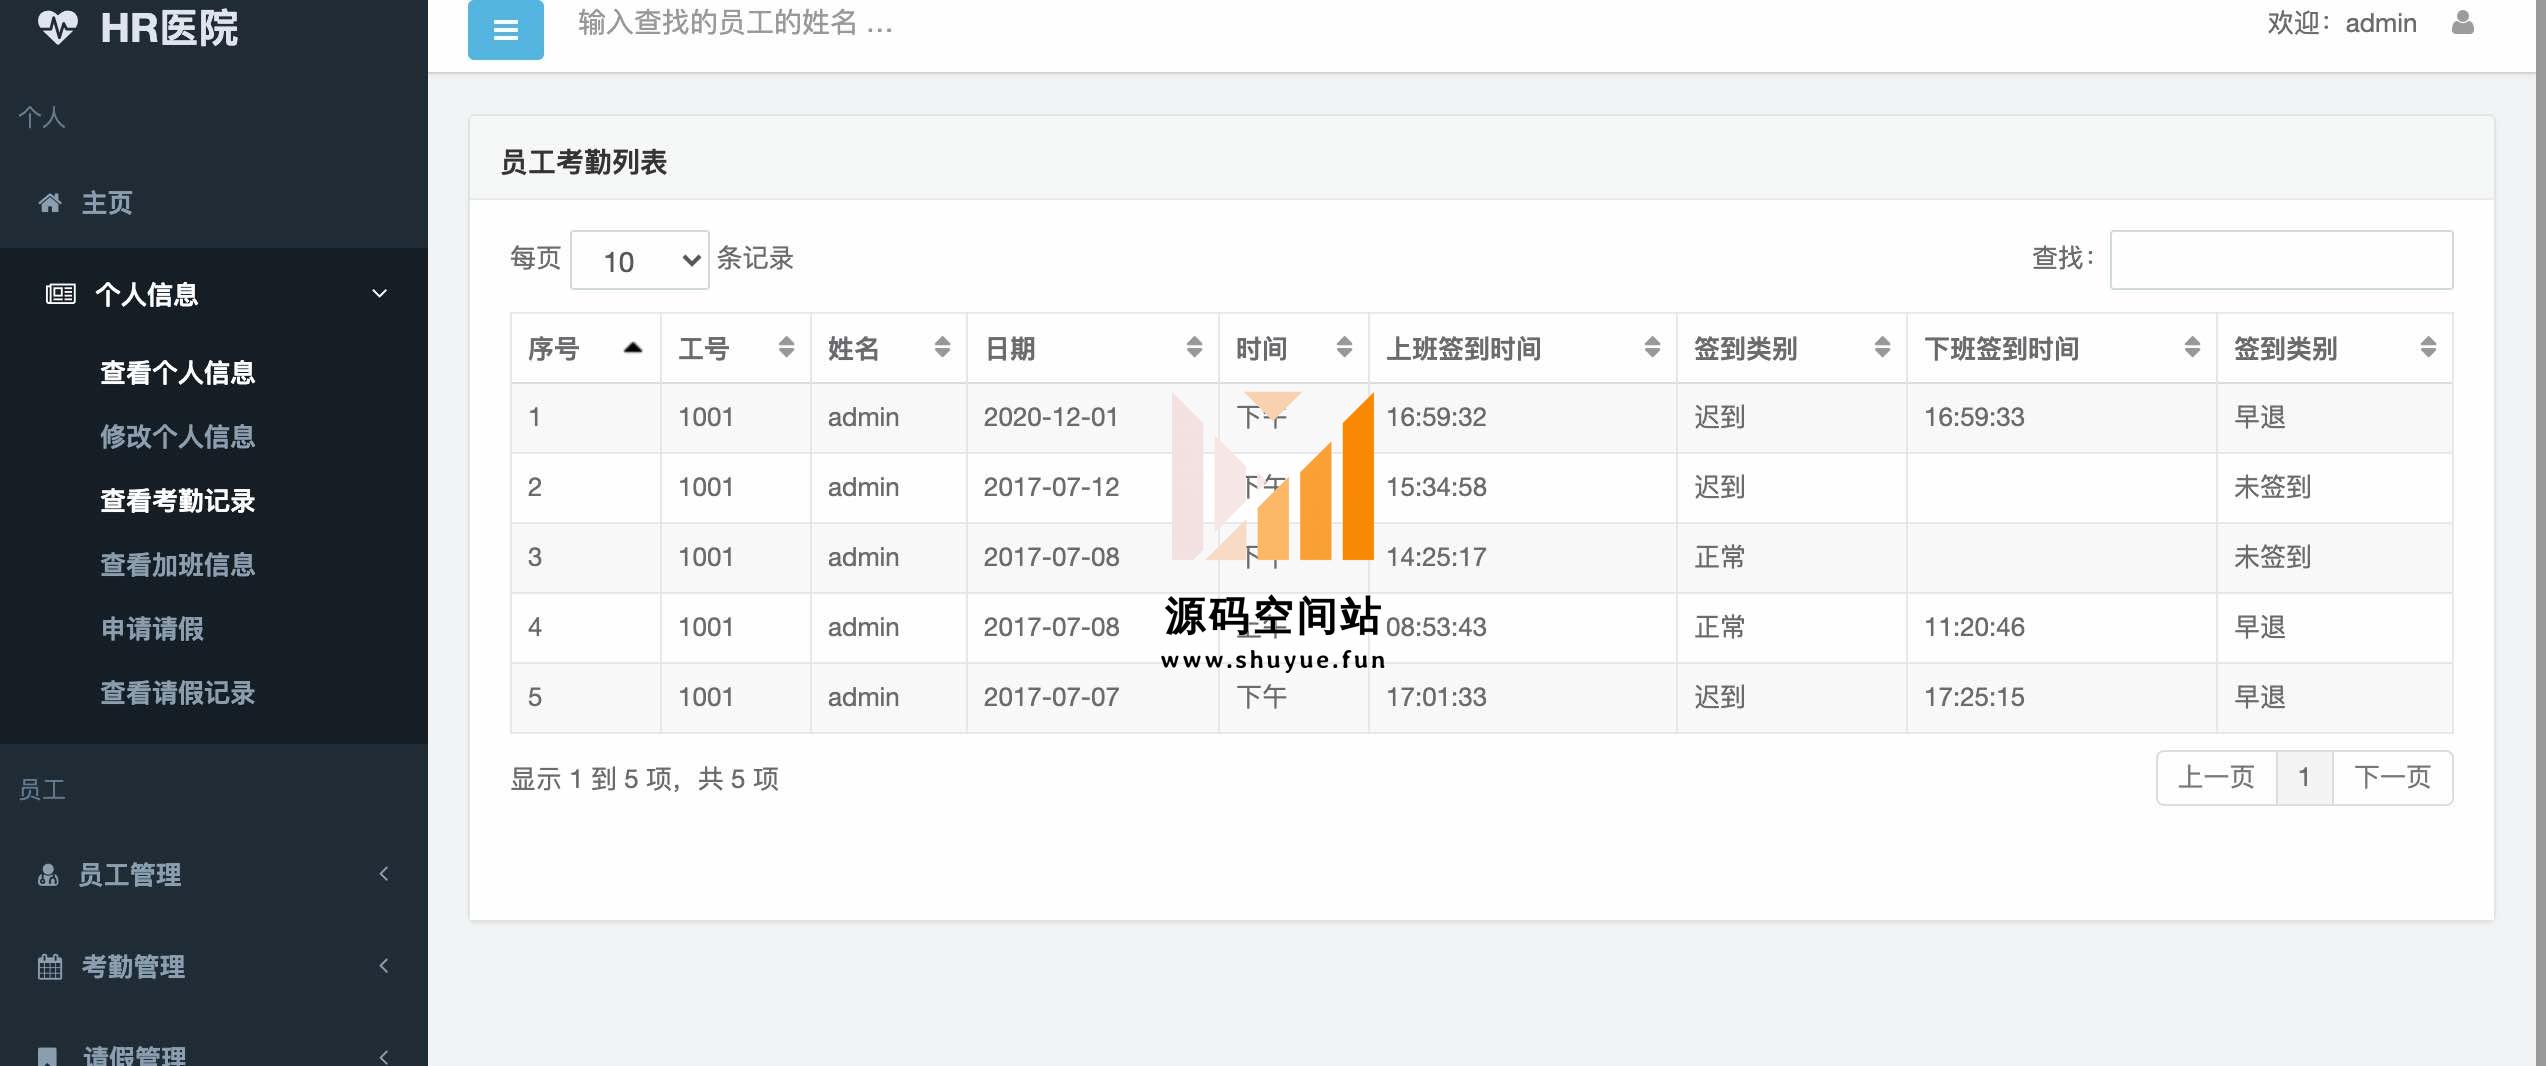Viewport: 2546px width, 1066px height.
Task: Sort by 日期 column sort icon
Action: tap(1194, 348)
